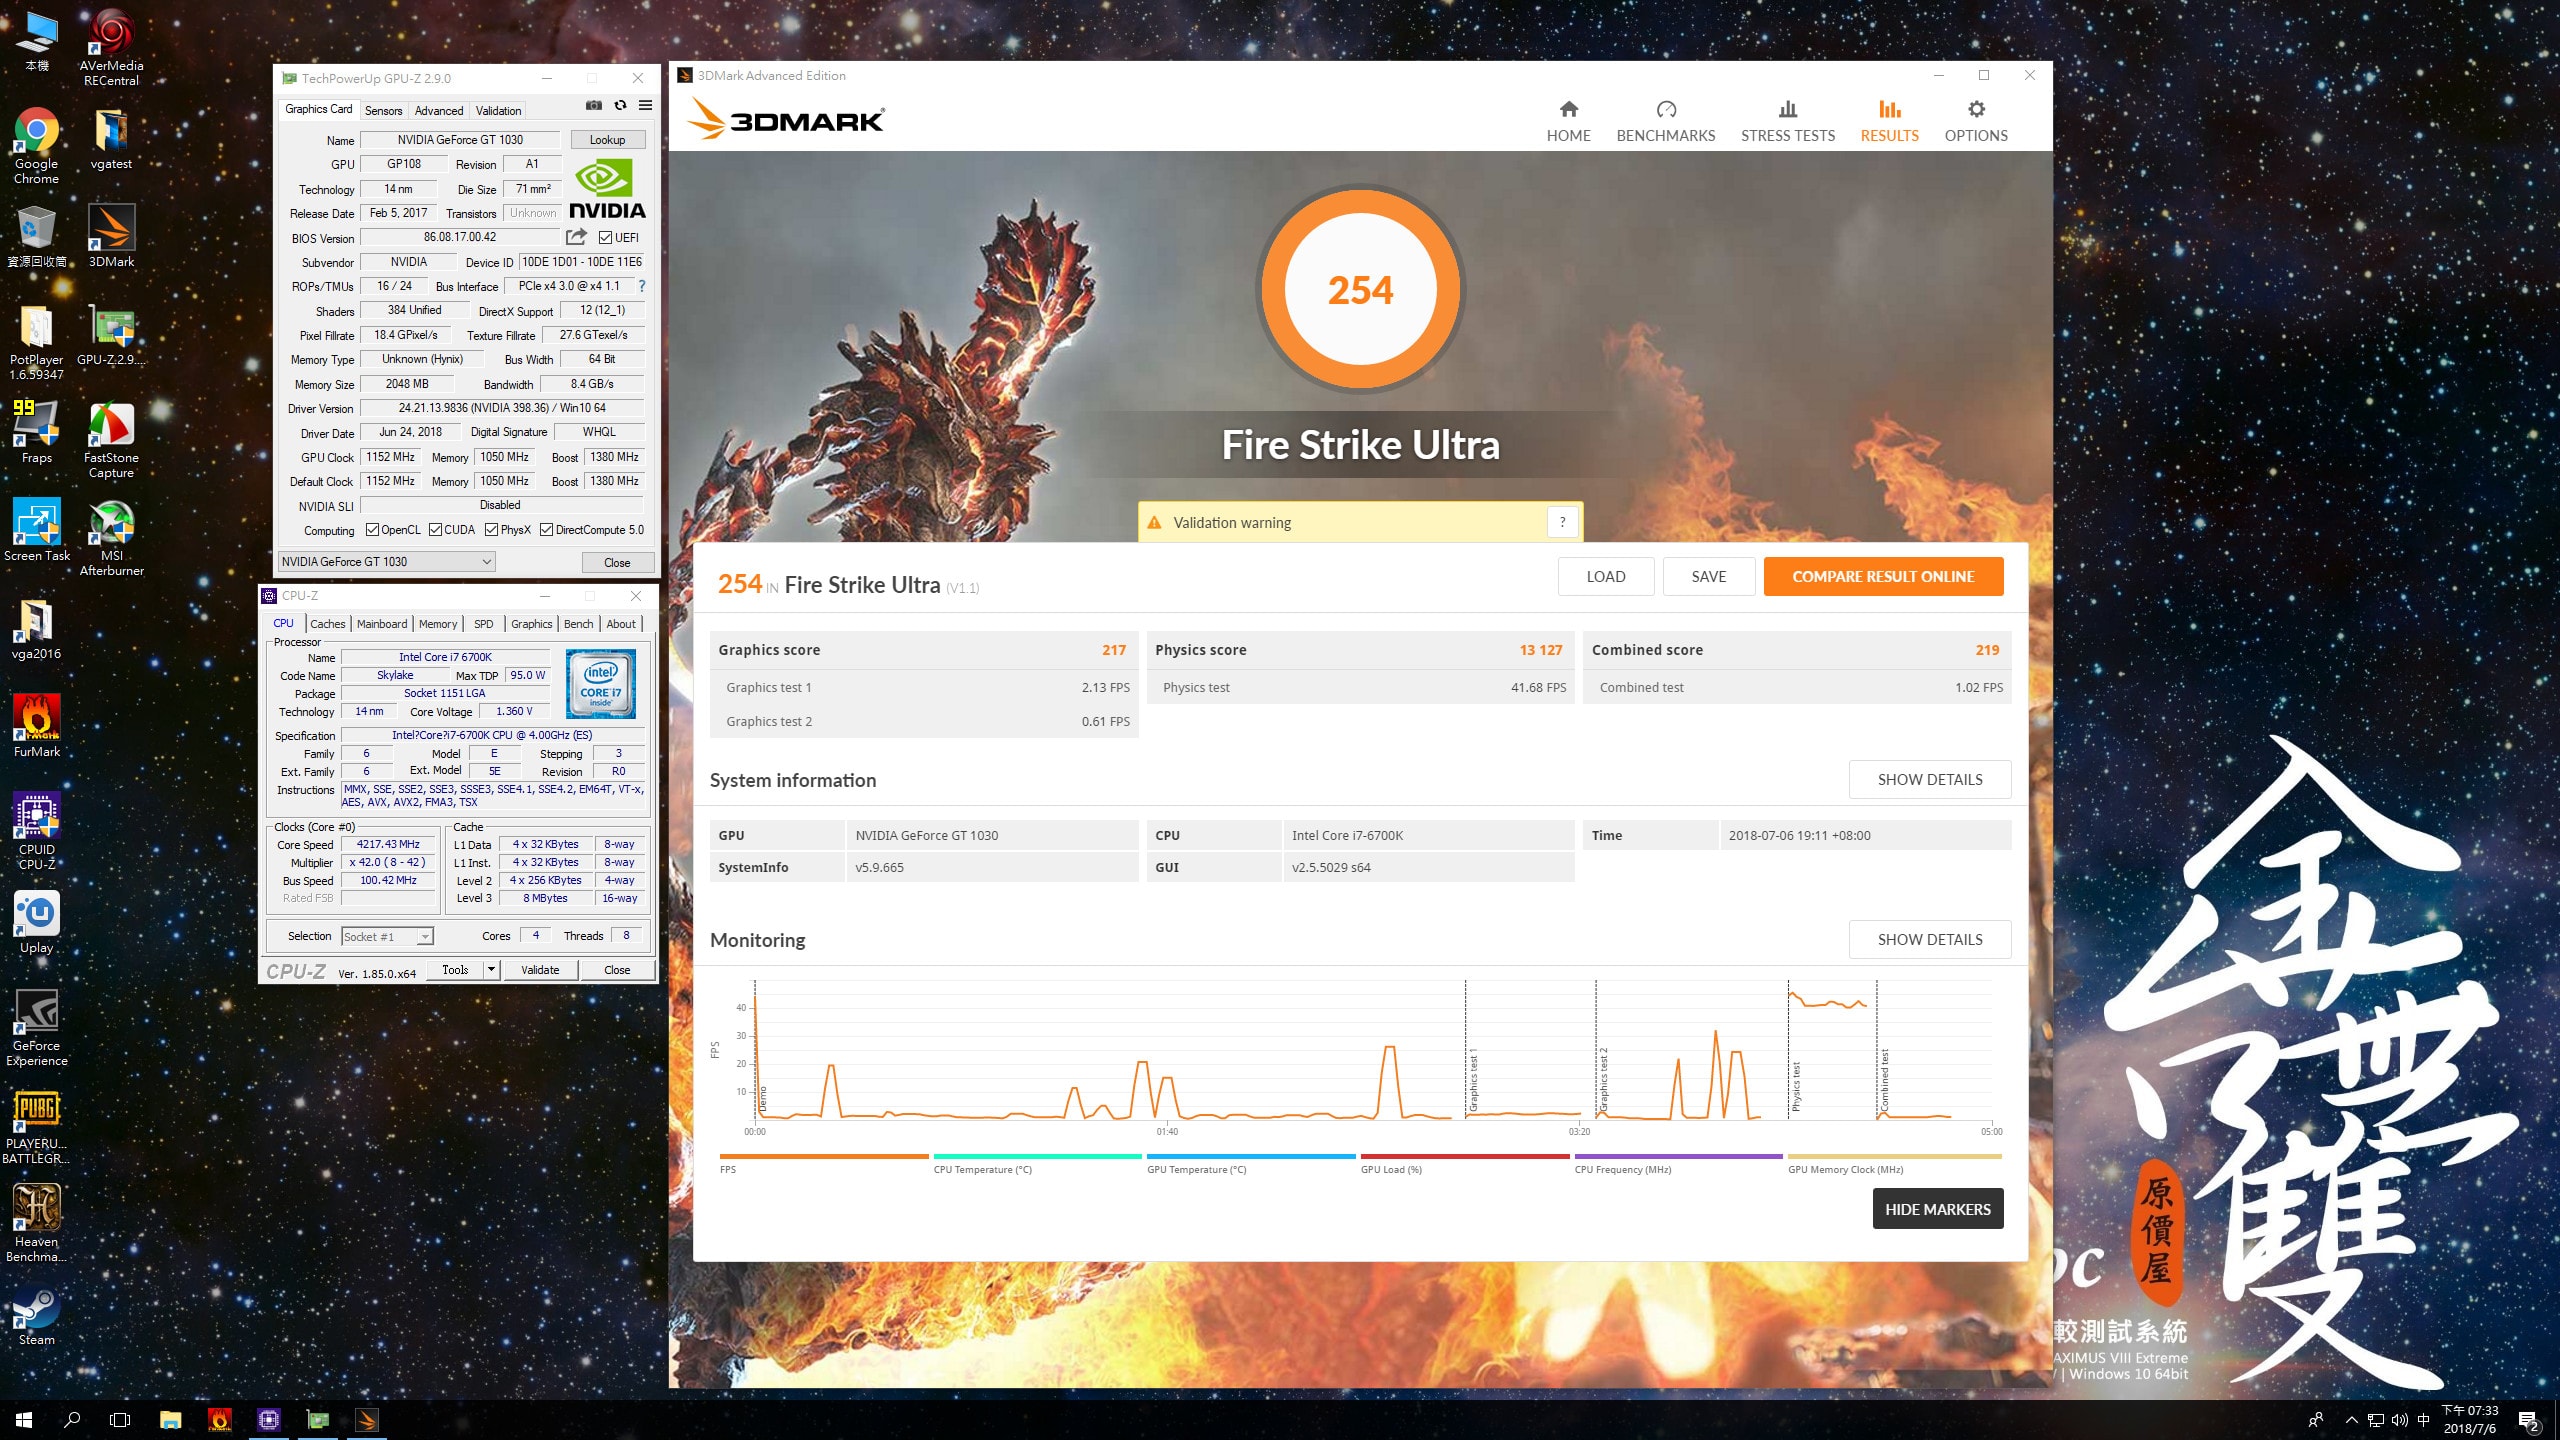Click COMPARE RESULT ONLINE button
Viewport: 2560px width, 1440px height.
(1883, 577)
